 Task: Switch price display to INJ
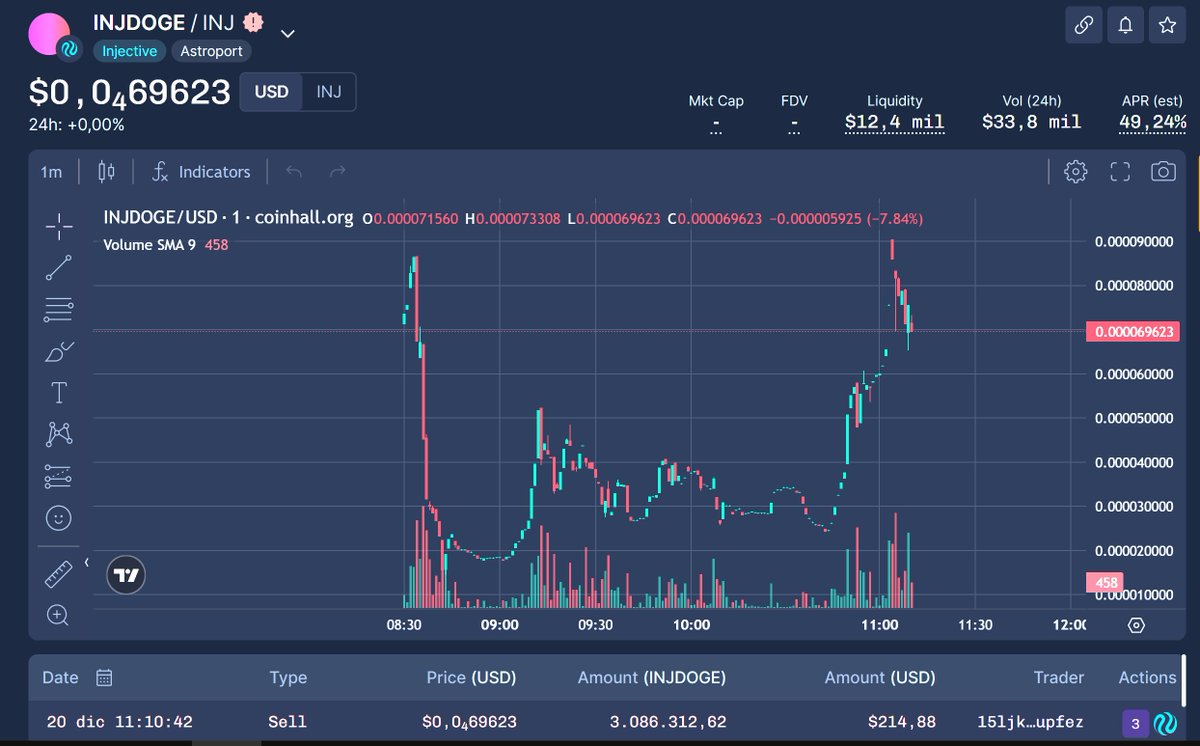[329, 92]
